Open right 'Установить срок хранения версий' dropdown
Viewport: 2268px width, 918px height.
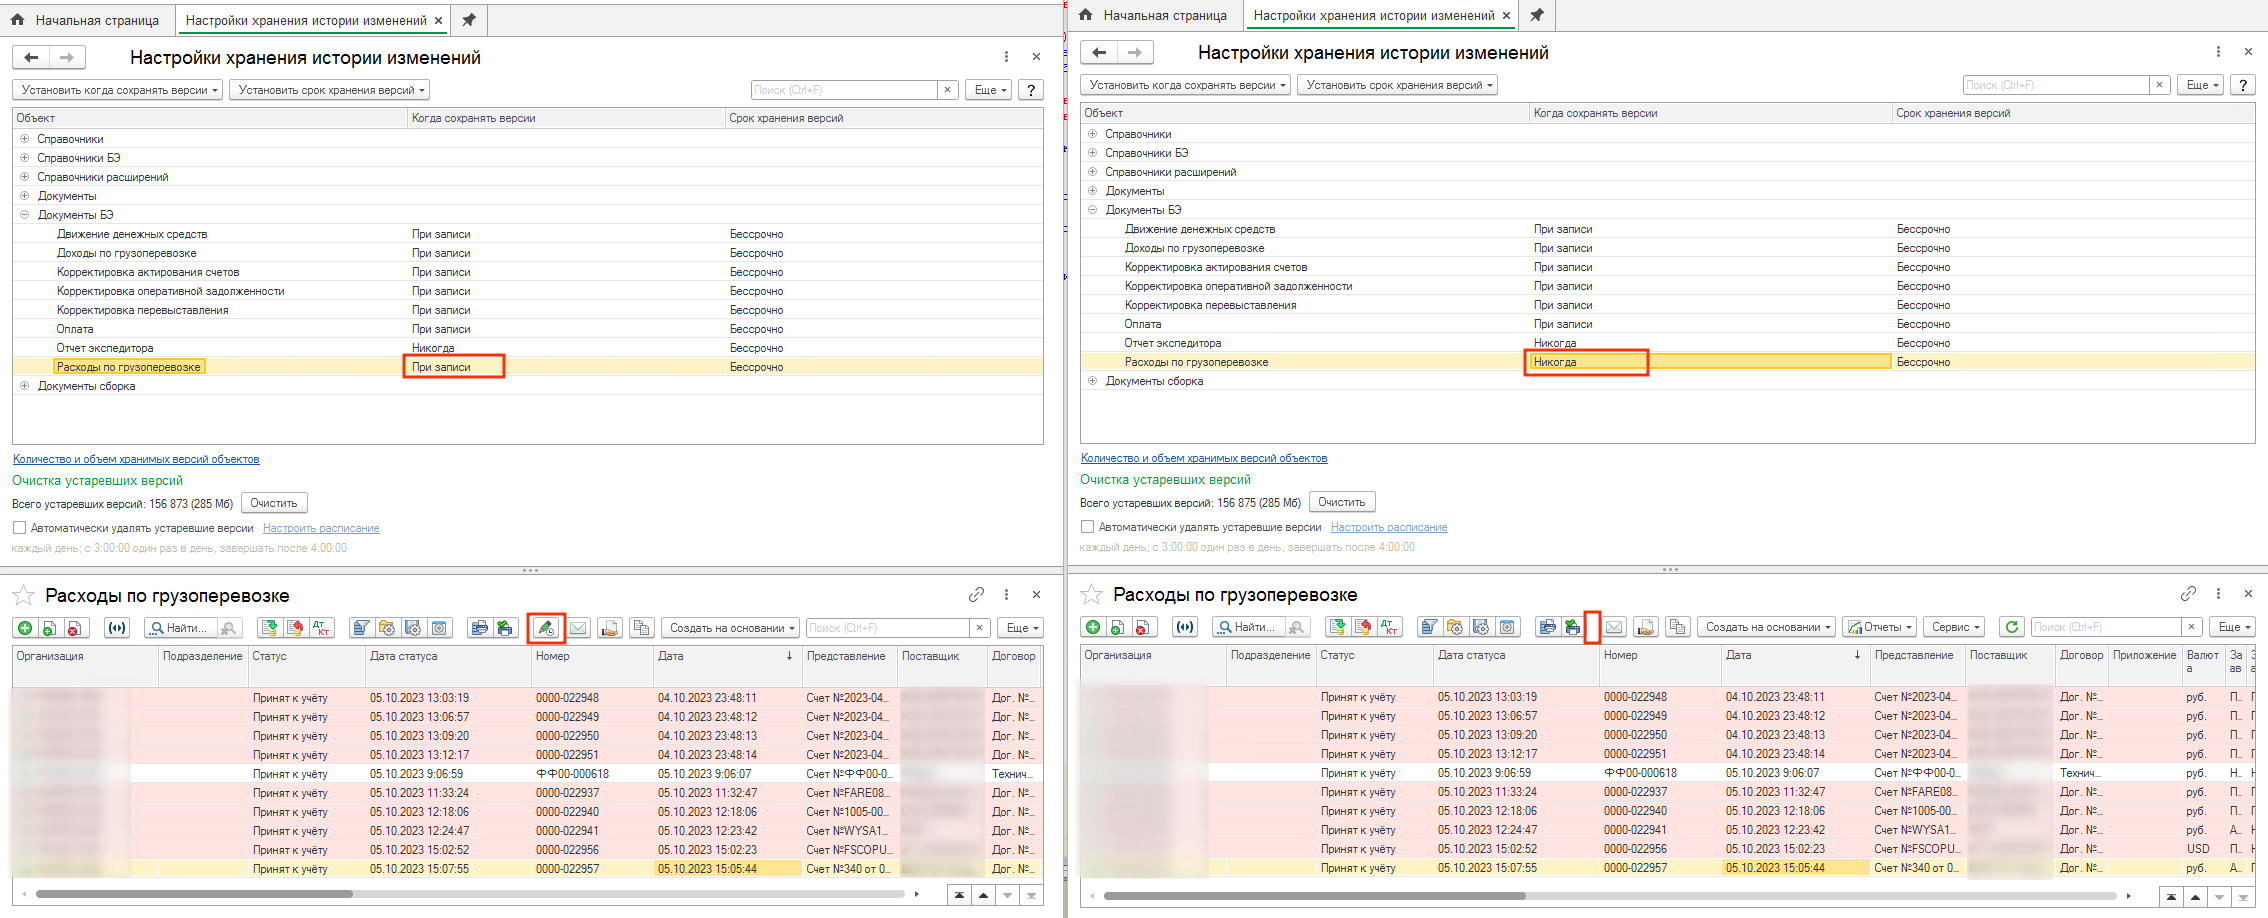[x=1397, y=85]
